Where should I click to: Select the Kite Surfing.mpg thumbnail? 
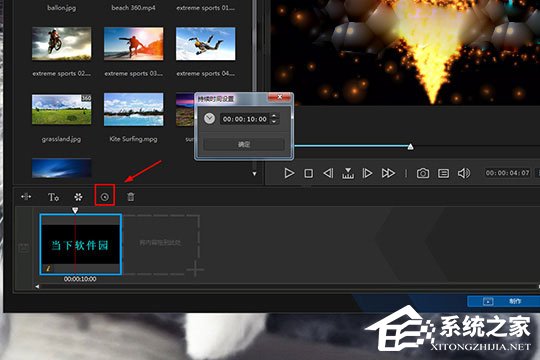[134, 109]
